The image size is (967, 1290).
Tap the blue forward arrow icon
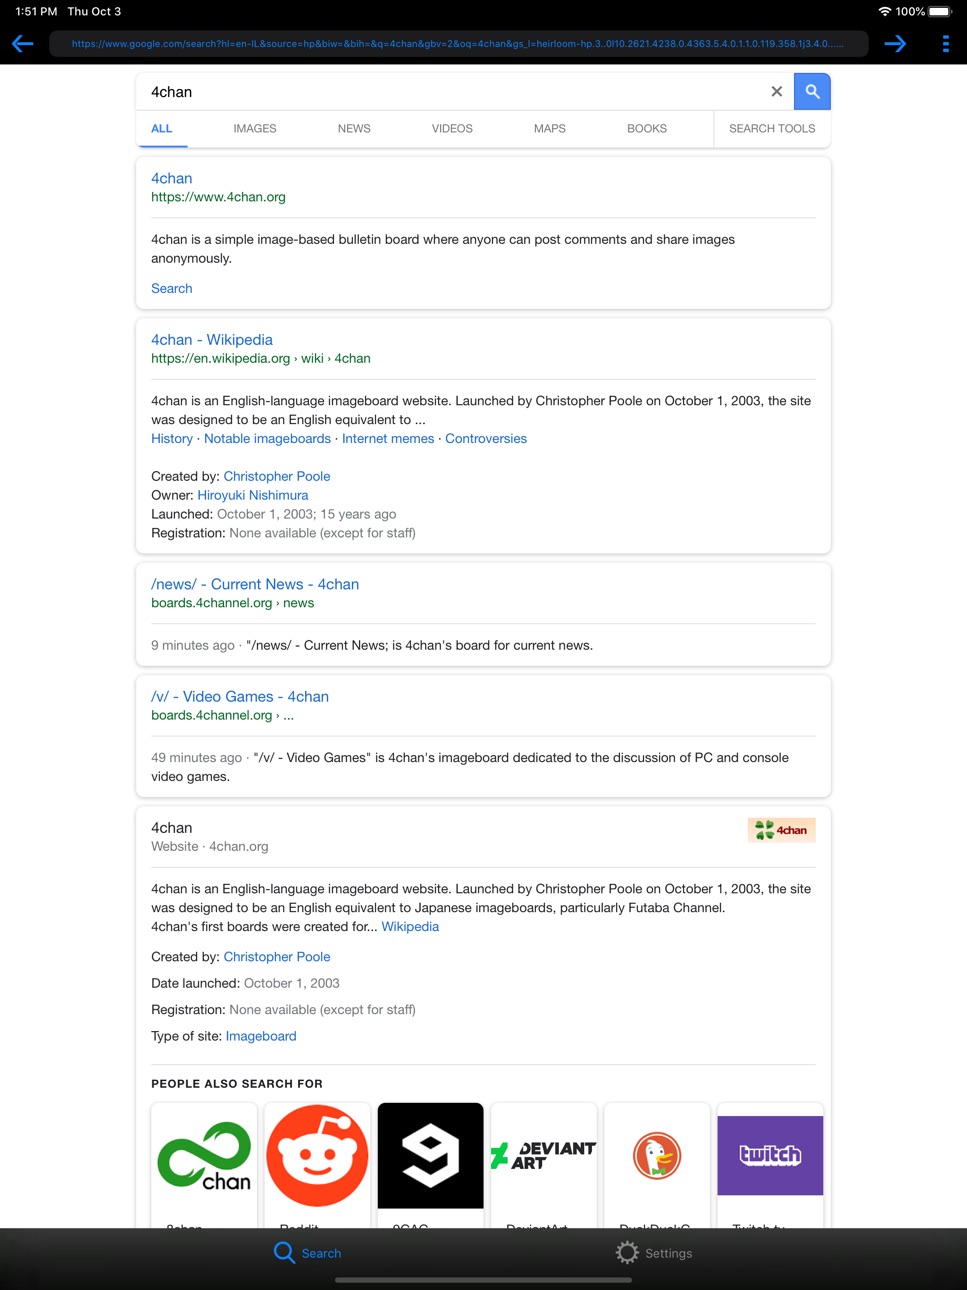click(895, 44)
